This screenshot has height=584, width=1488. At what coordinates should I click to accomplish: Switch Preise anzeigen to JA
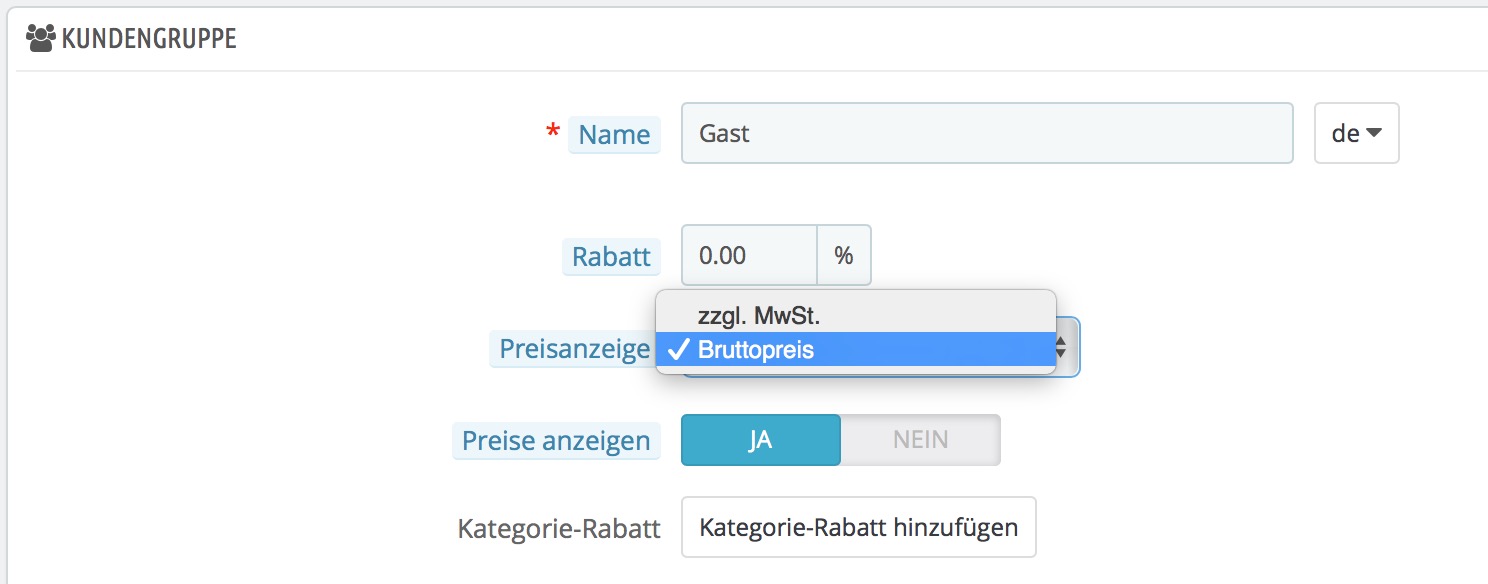tap(760, 440)
